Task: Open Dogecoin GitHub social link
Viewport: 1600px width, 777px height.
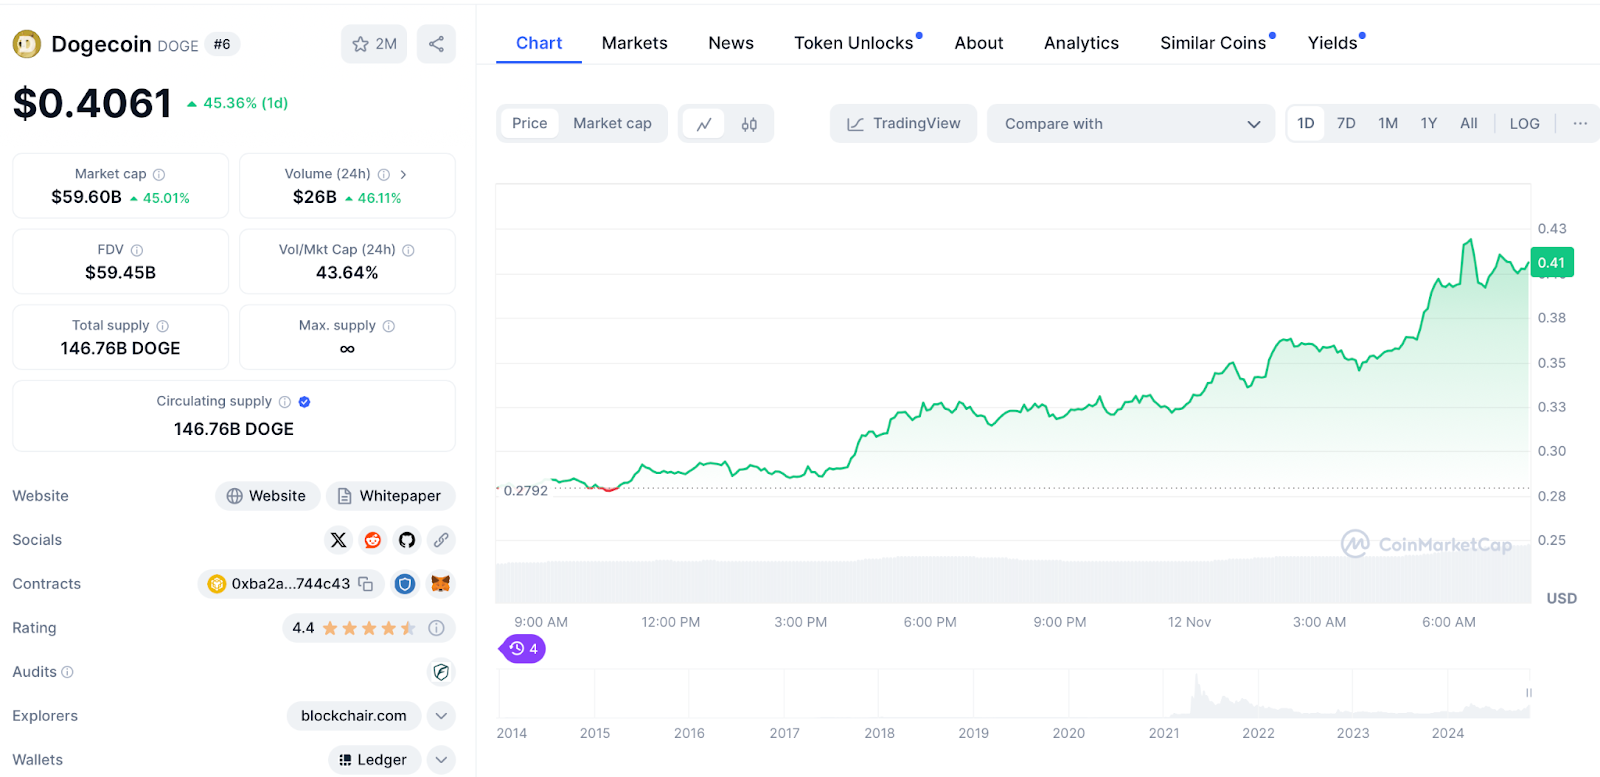Action: point(407,540)
